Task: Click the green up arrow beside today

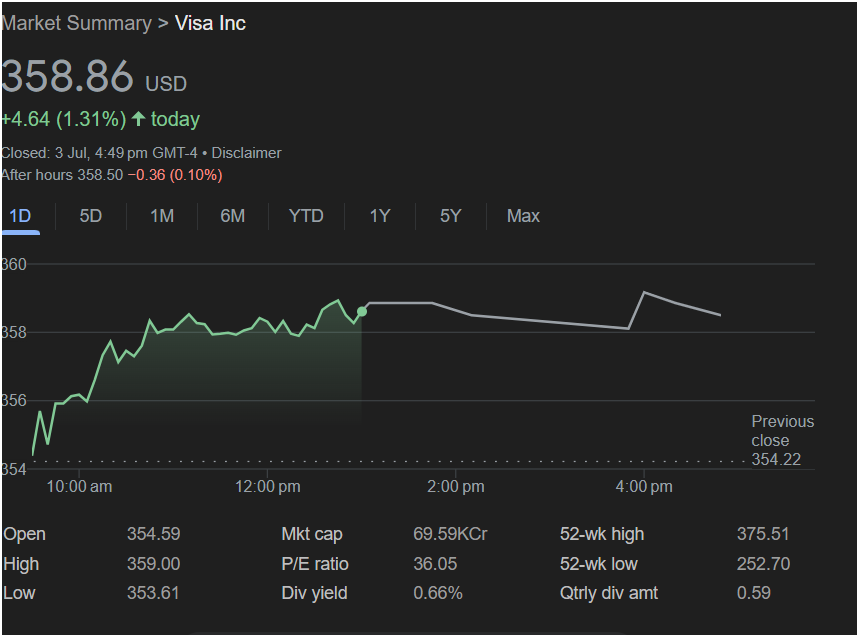Action: pos(139,118)
